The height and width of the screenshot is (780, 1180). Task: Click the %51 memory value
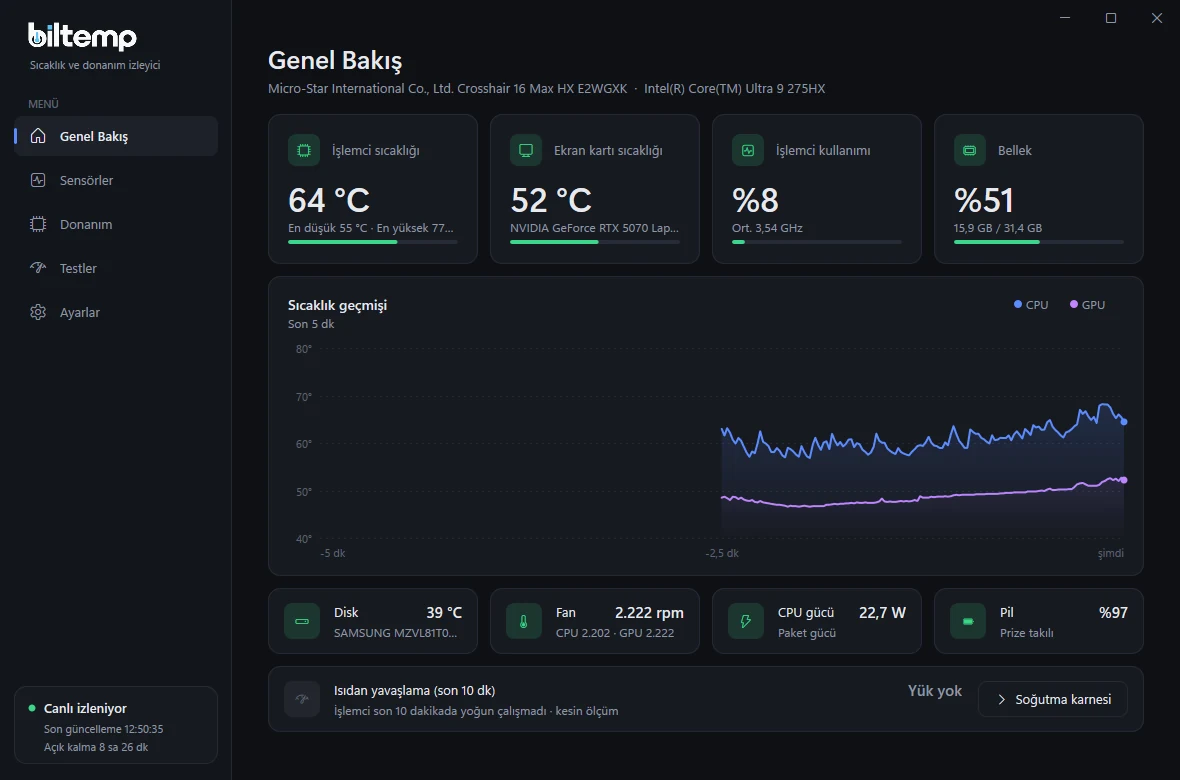pyautogui.click(x=984, y=200)
